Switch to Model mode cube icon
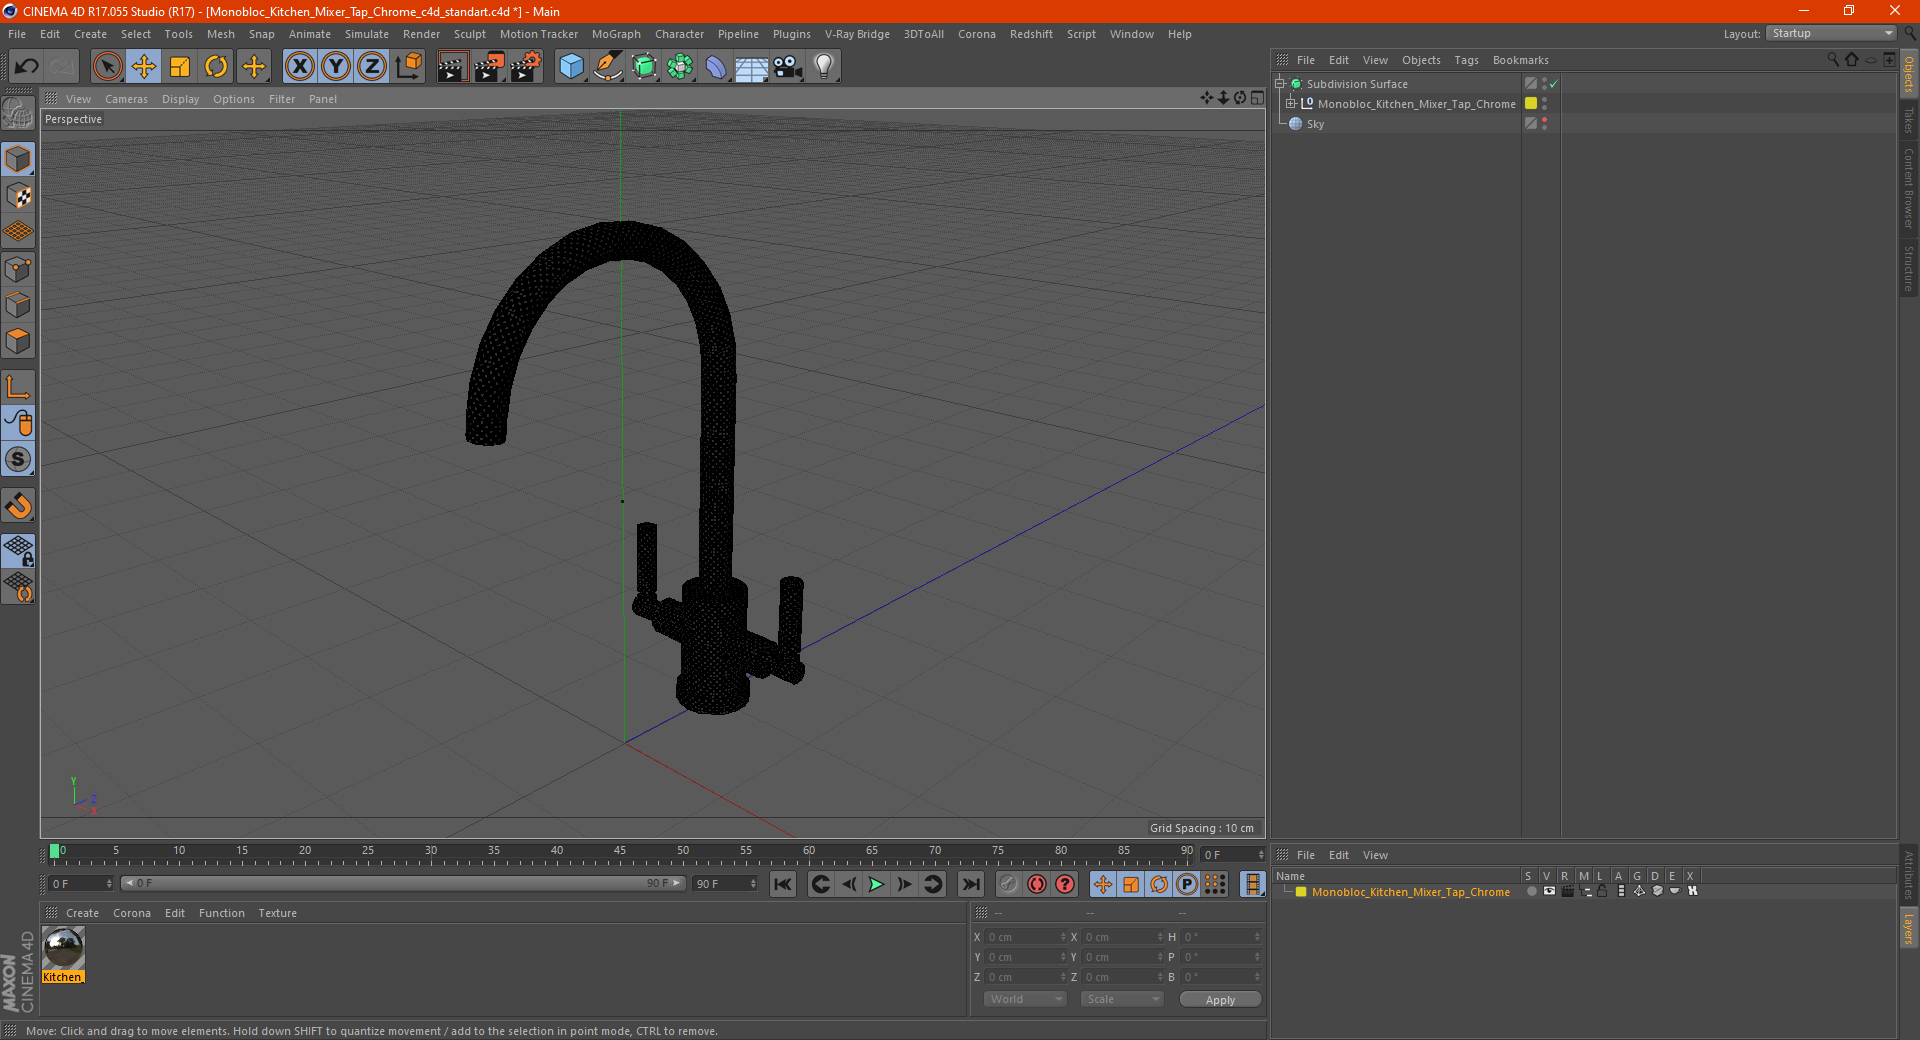 [18, 160]
